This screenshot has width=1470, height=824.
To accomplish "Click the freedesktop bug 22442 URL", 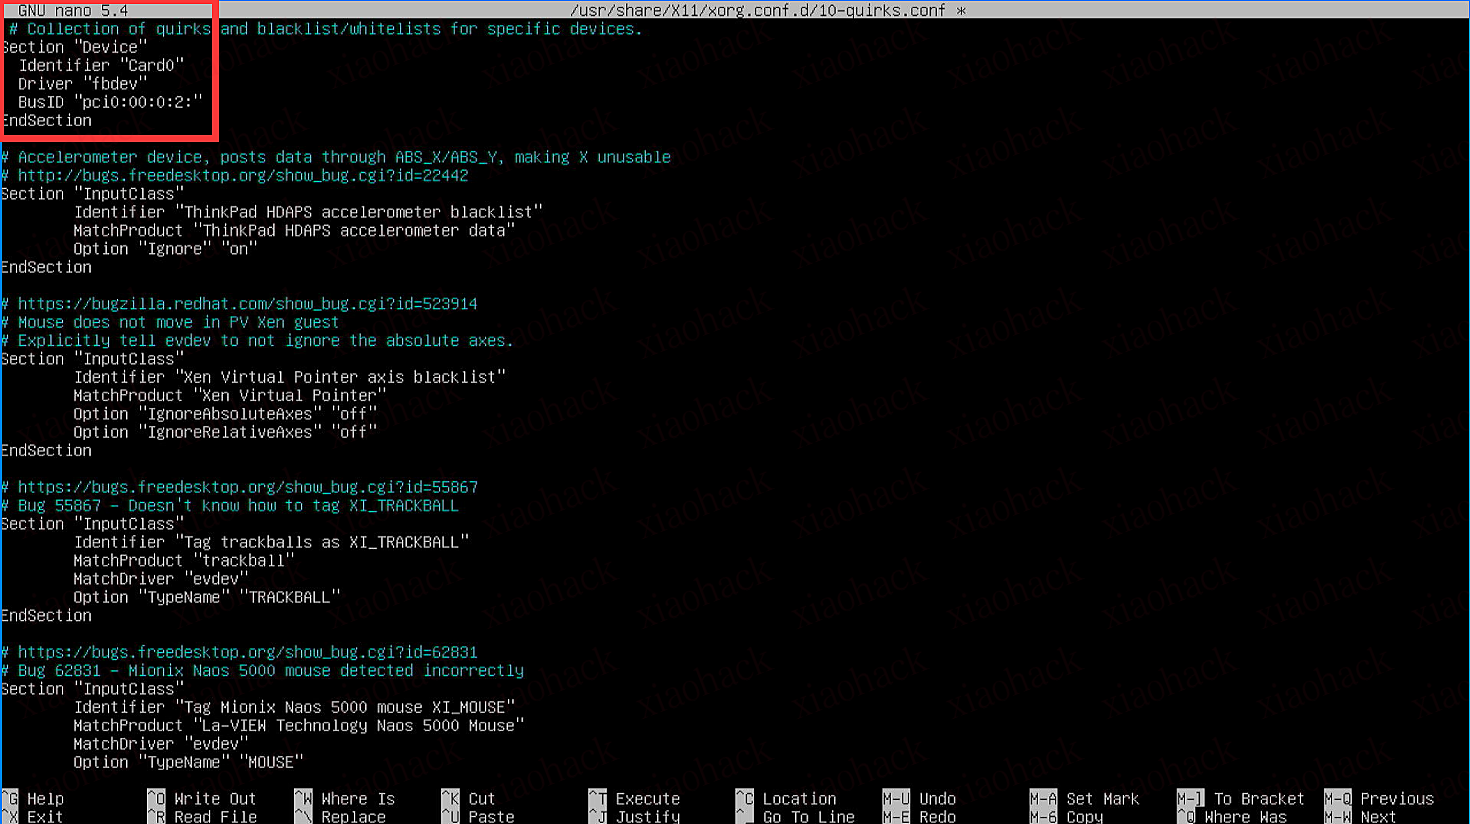I will (243, 176).
